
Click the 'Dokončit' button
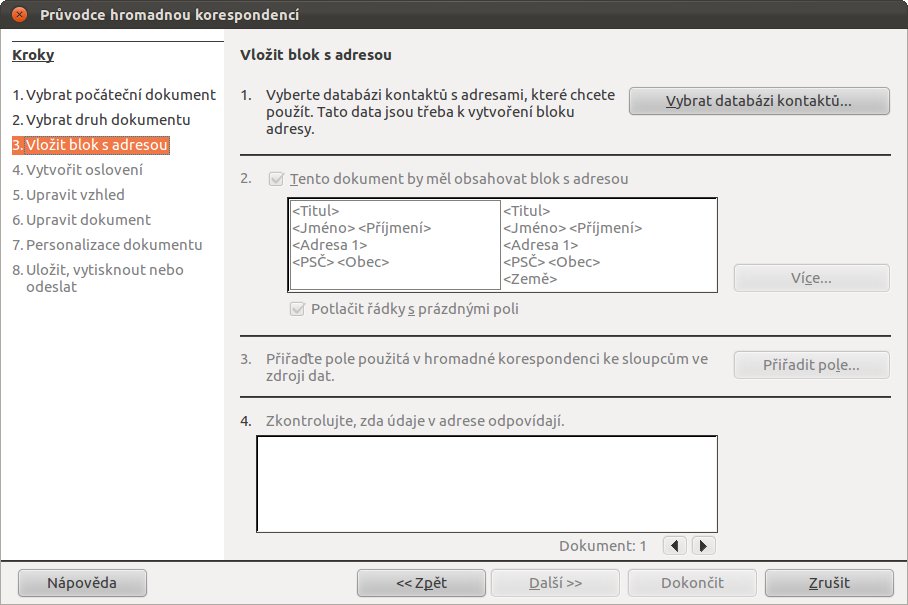[x=692, y=582]
